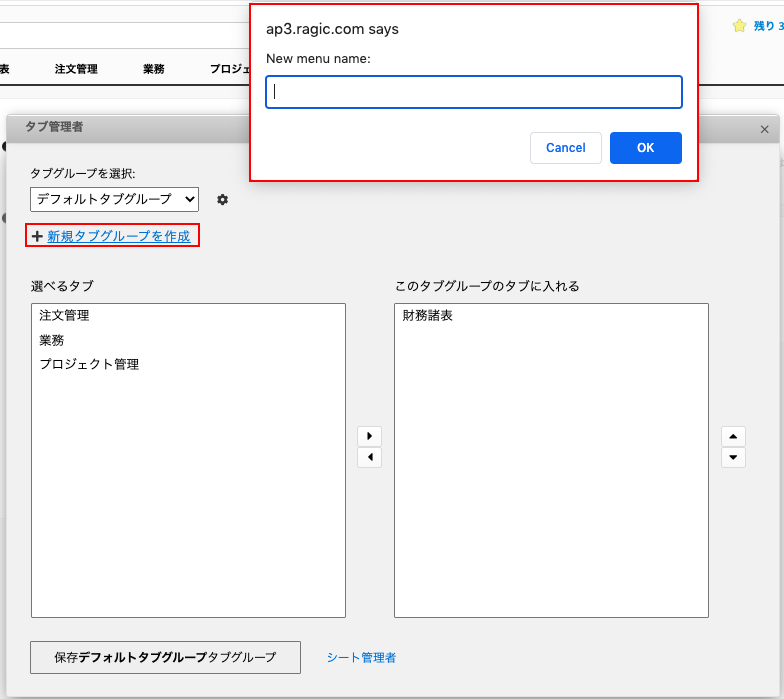Select 注文管理 in the 選べるタブ list
The image size is (784, 699).
(x=64, y=316)
